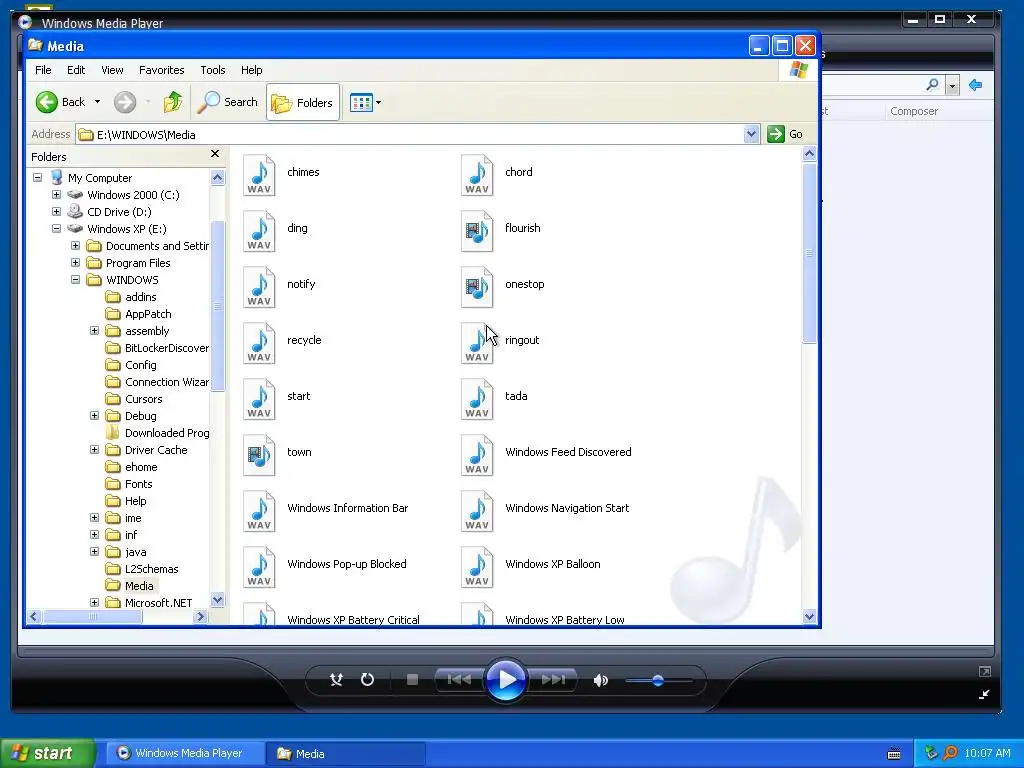1024x768 pixels.
Task: Select Windows Feed Discovered file icon
Action: (477, 456)
